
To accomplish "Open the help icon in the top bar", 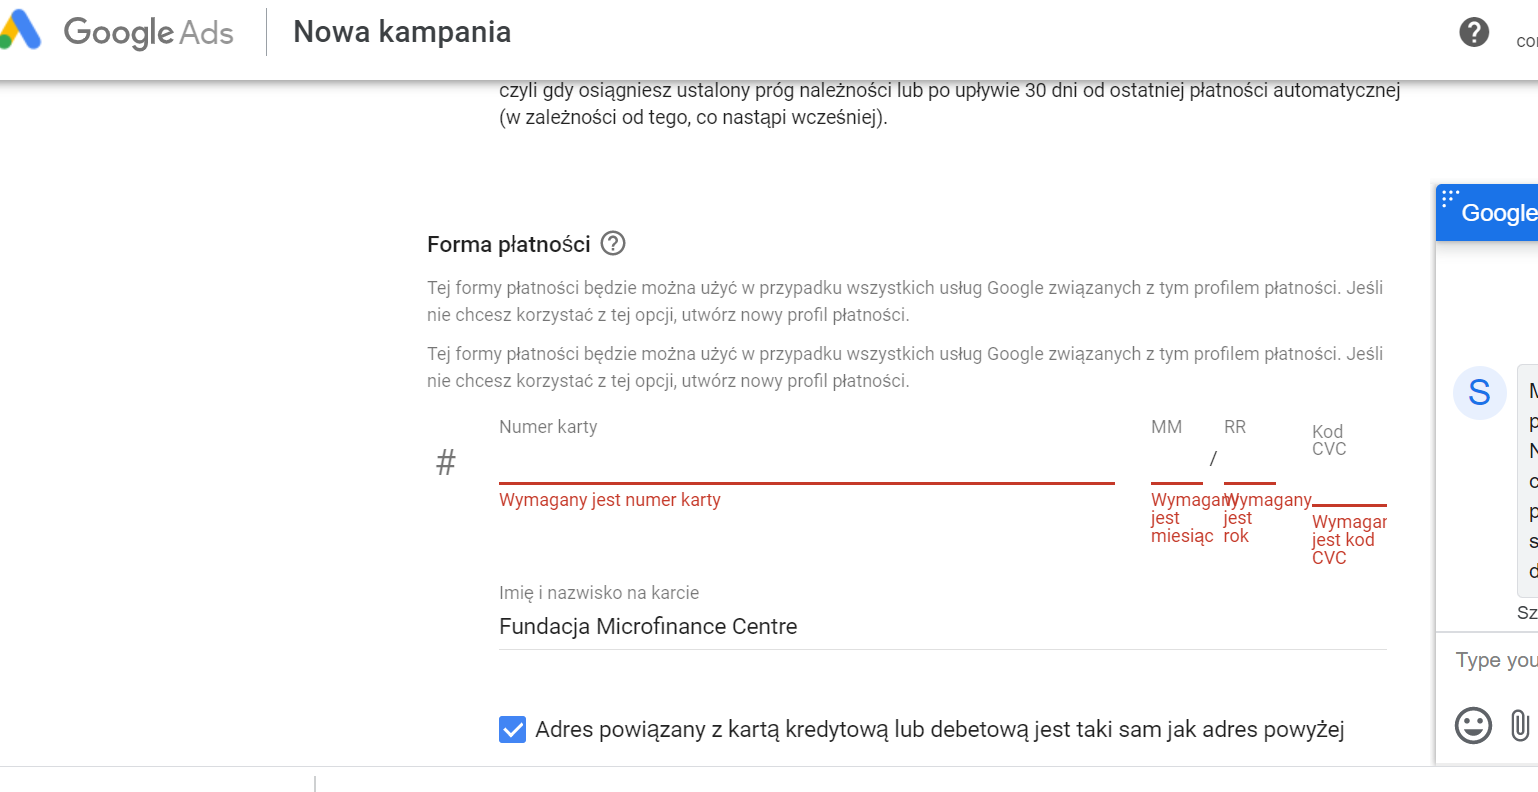I will pyautogui.click(x=1474, y=32).
